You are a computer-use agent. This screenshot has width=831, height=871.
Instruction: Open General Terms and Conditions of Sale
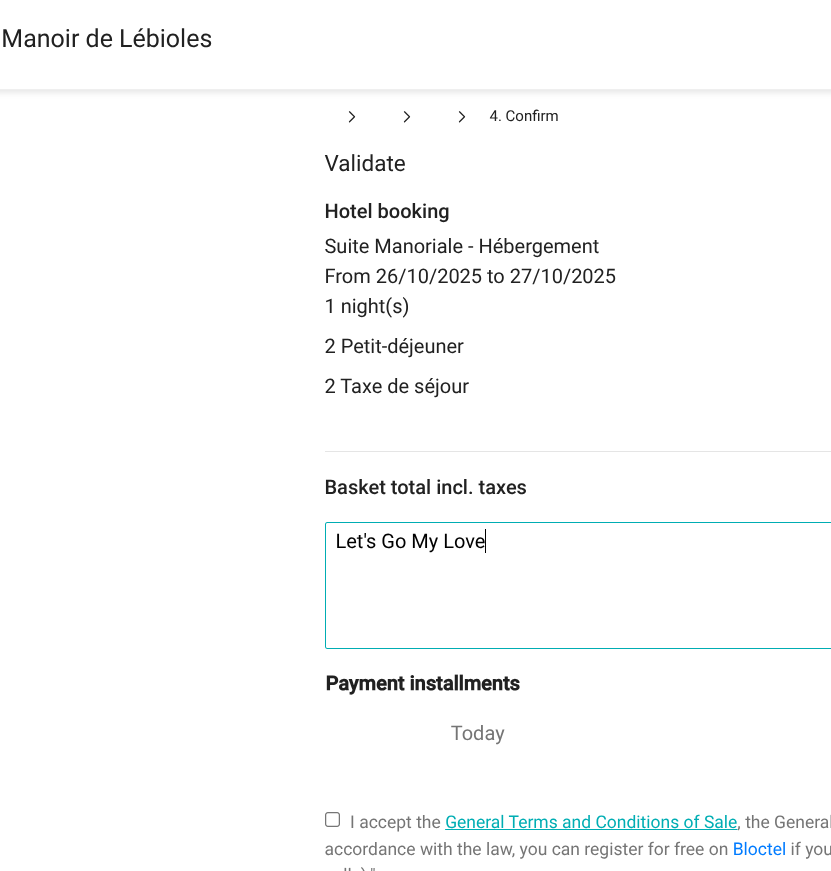click(590, 822)
